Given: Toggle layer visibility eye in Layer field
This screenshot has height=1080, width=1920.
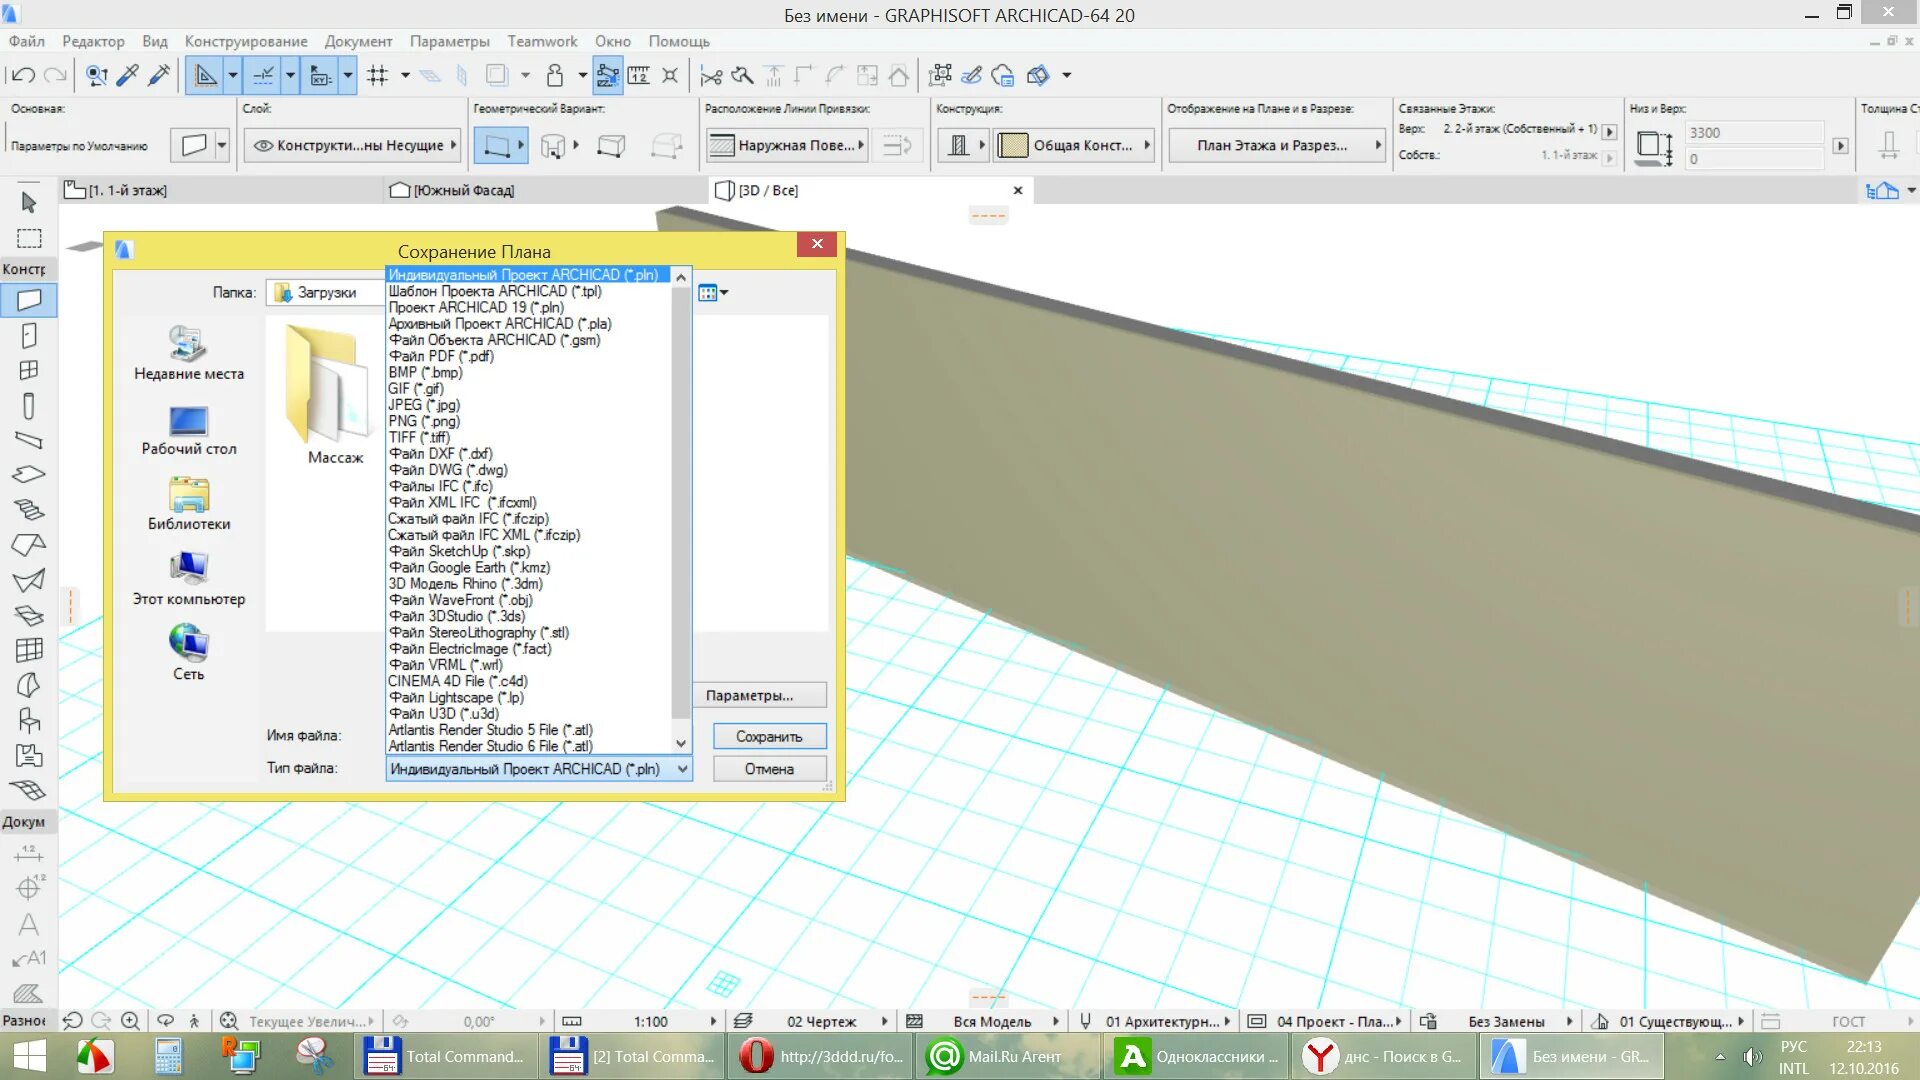Looking at the screenshot, I should point(263,145).
